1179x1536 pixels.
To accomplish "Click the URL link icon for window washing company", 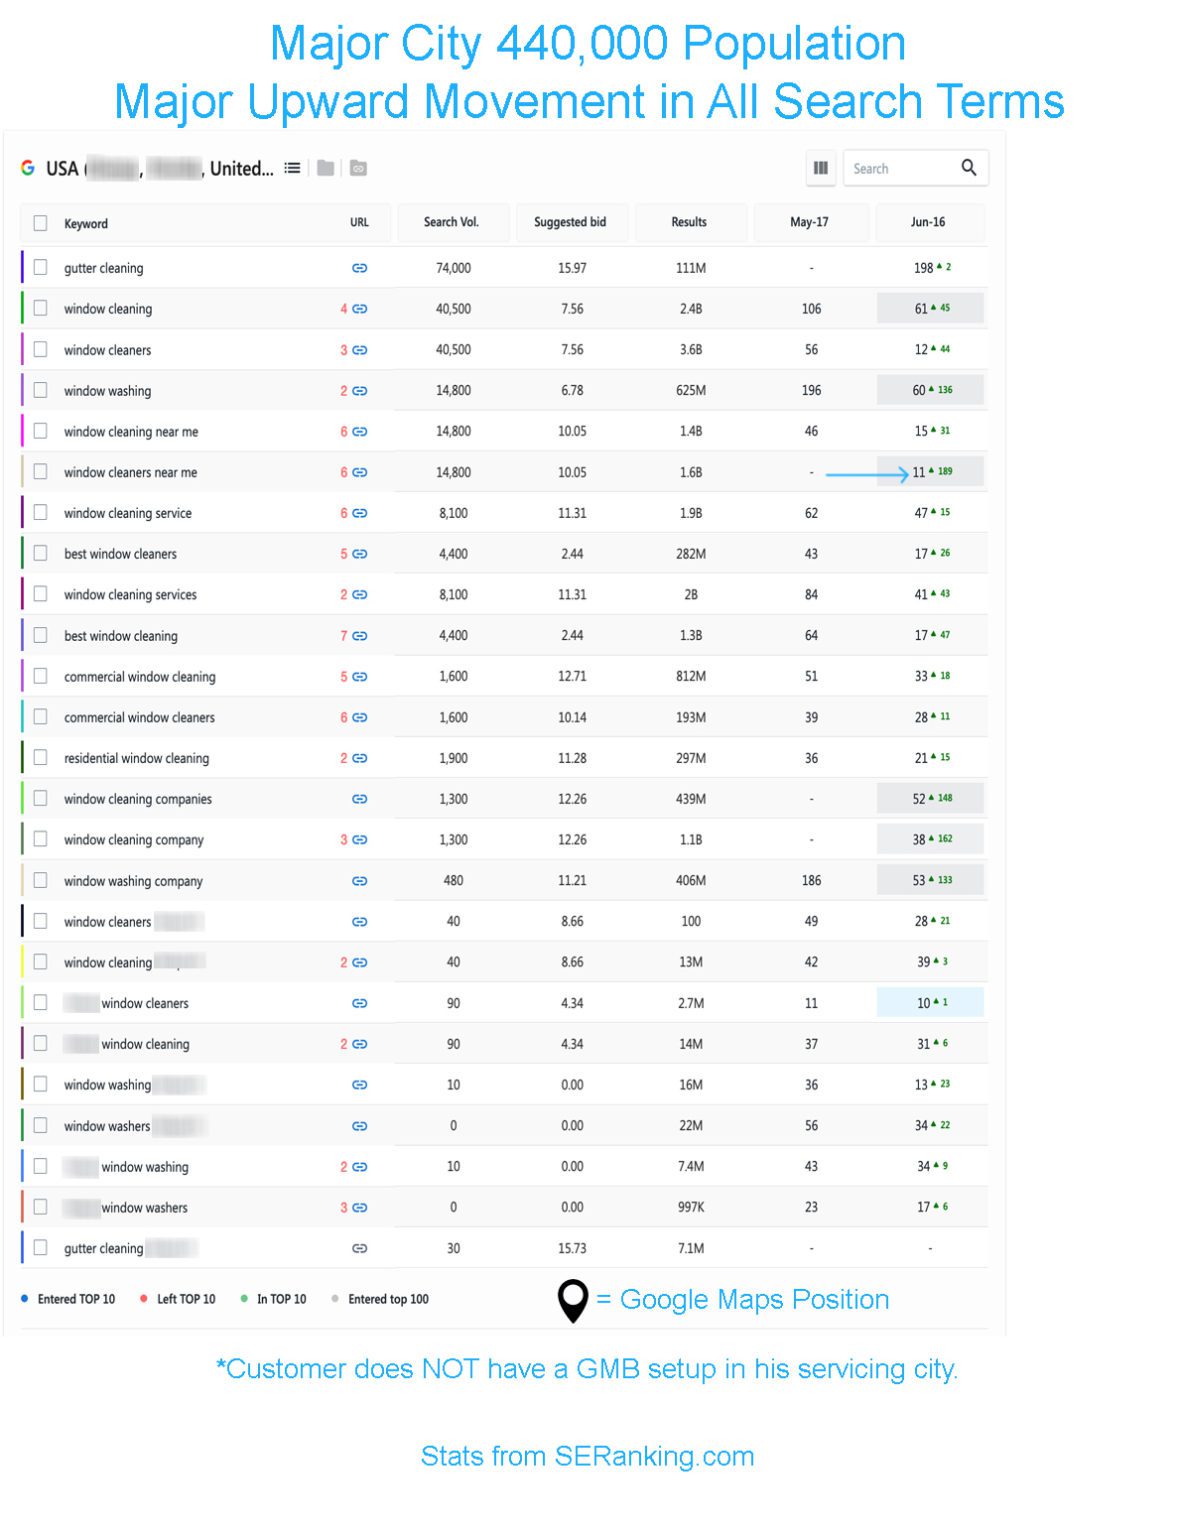I will coord(360,881).
